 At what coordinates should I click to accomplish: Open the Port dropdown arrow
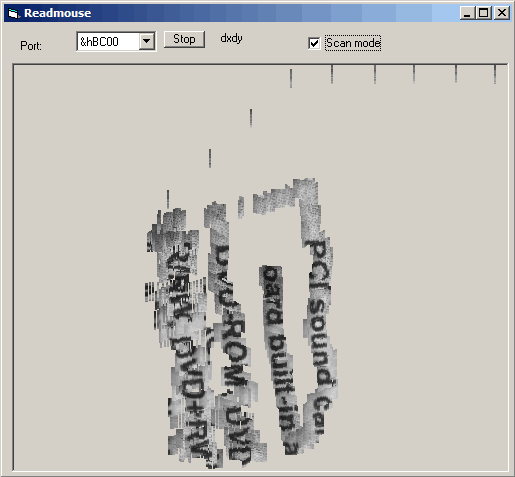click(147, 41)
